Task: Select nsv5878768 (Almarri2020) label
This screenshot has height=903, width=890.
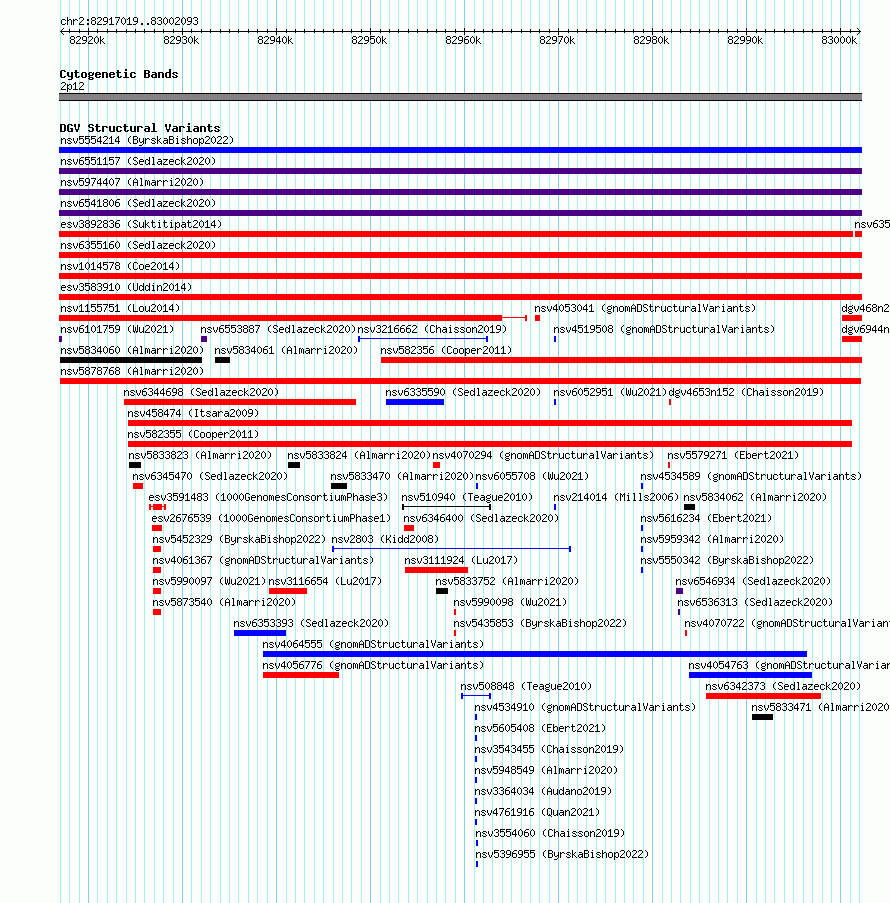Action: pyautogui.click(x=132, y=371)
